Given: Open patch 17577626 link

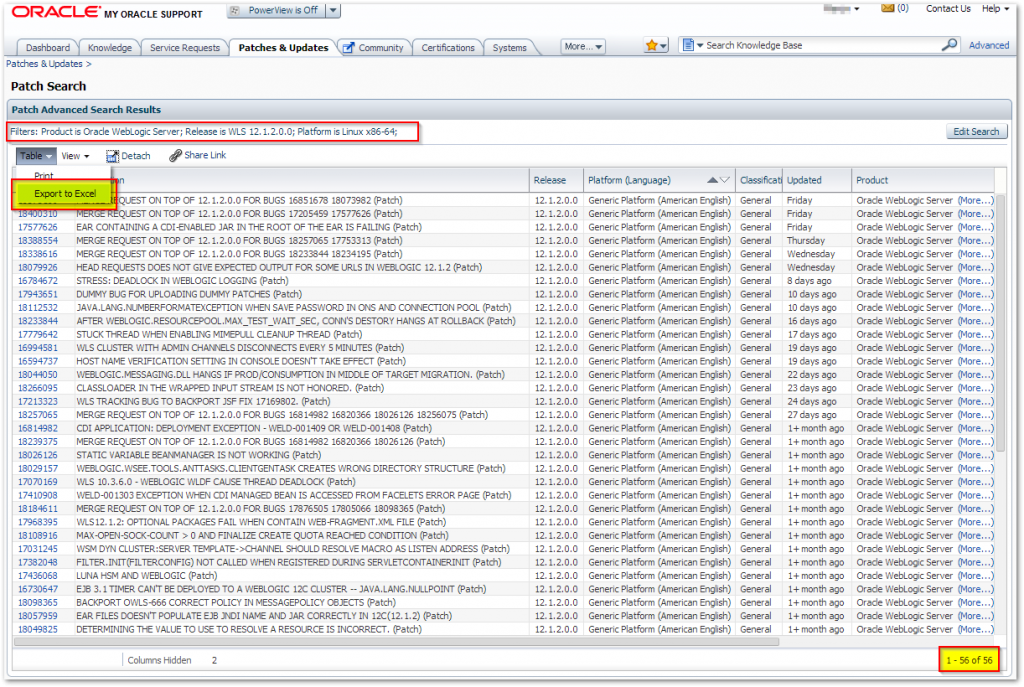Looking at the screenshot, I should (x=38, y=227).
